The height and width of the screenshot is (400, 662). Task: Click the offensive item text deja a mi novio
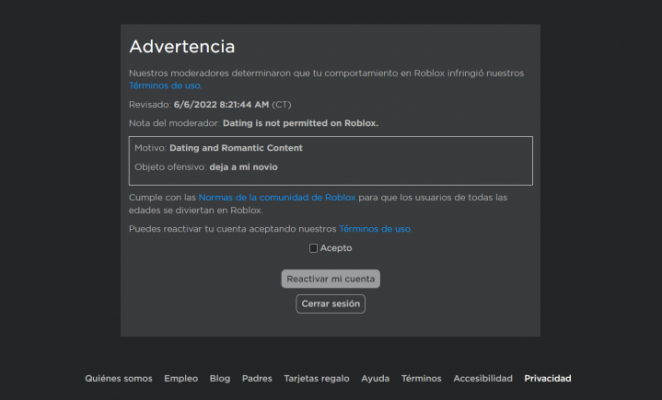[244, 167]
